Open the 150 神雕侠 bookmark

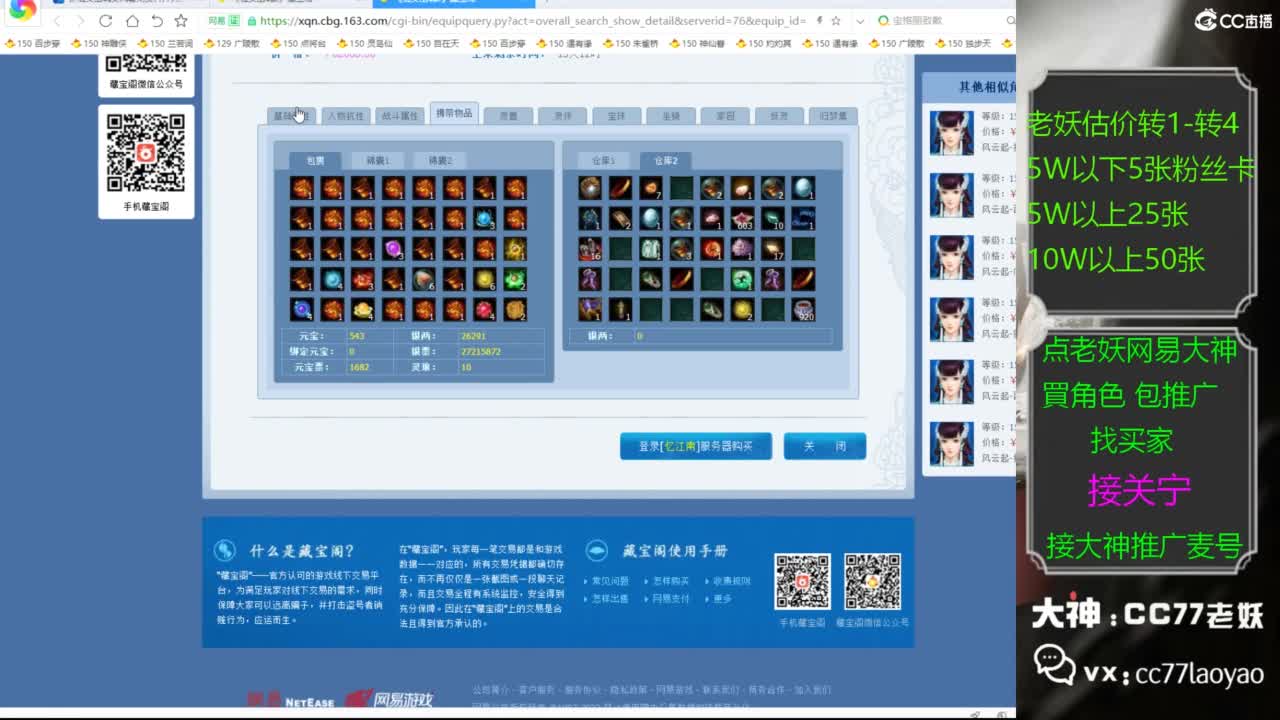point(99,43)
